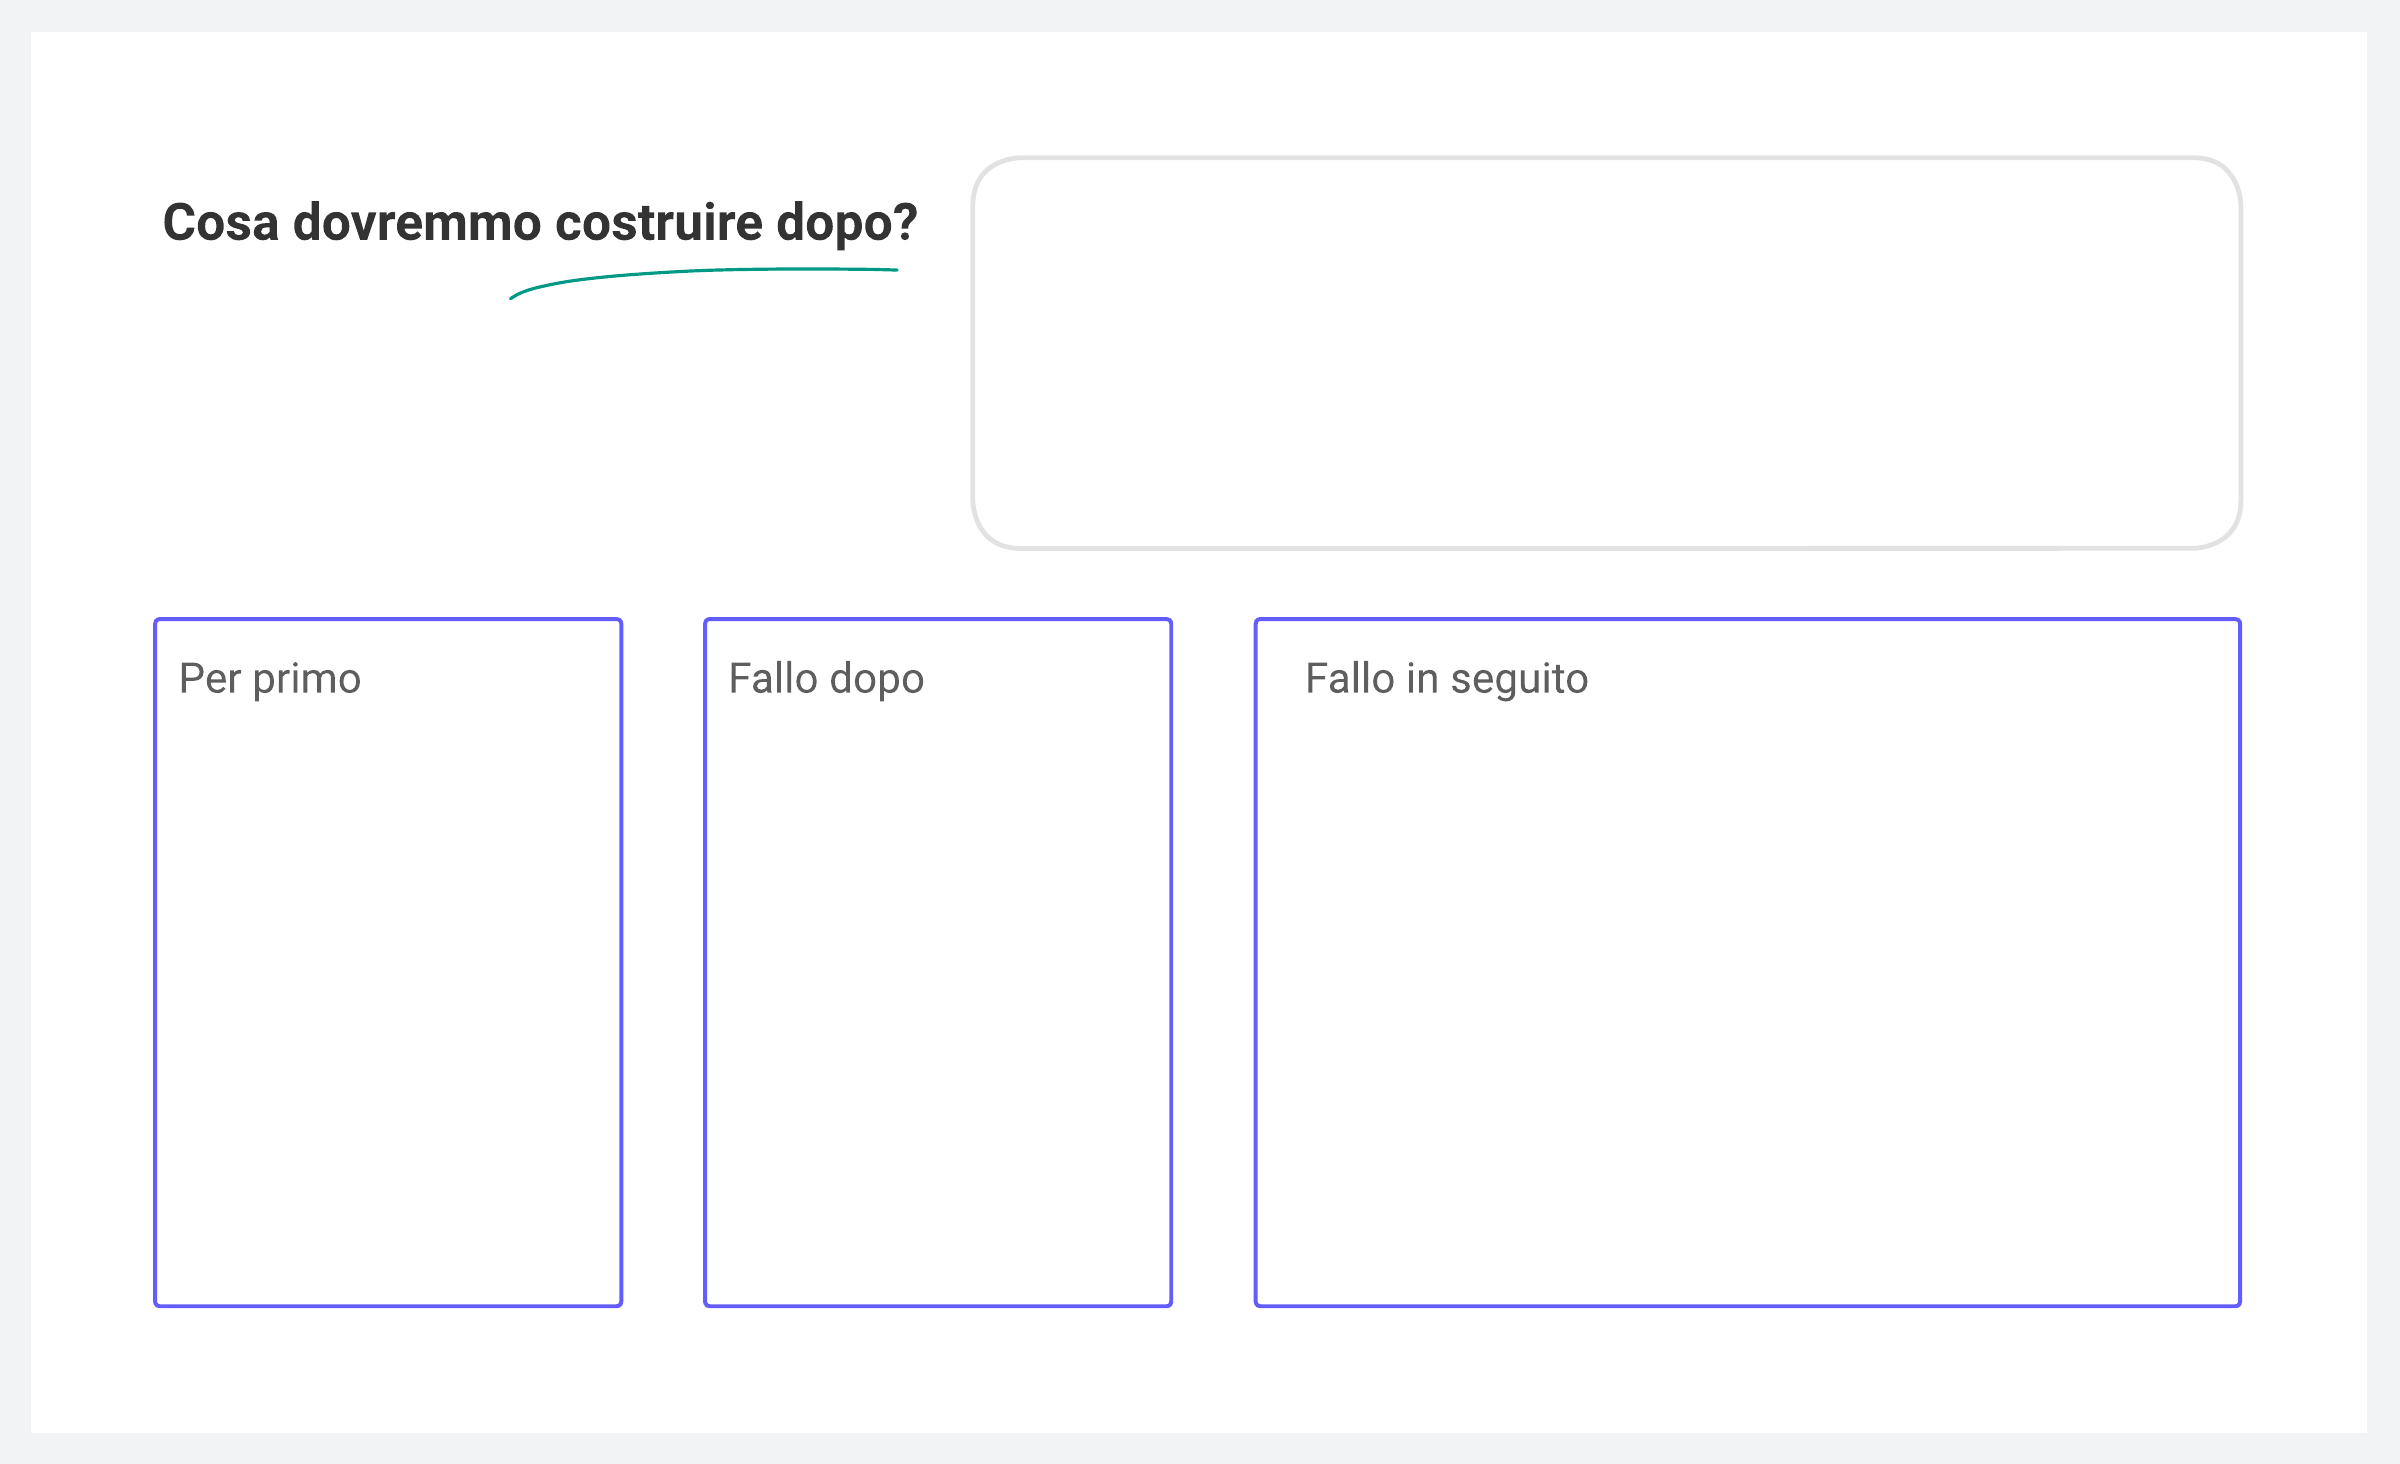Screen dimensions: 2400x1464
Task: Click the word costruire in the heading
Action: pyautogui.click(x=658, y=222)
